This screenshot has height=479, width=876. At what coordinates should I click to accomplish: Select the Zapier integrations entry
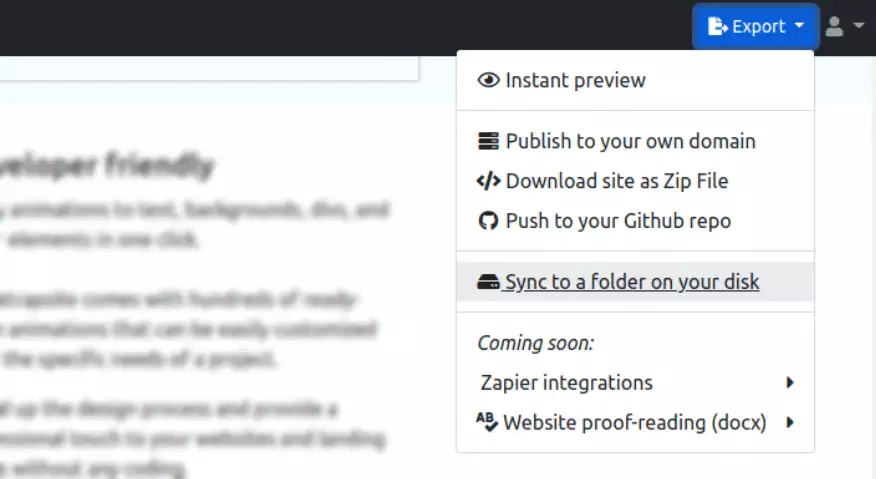[566, 383]
